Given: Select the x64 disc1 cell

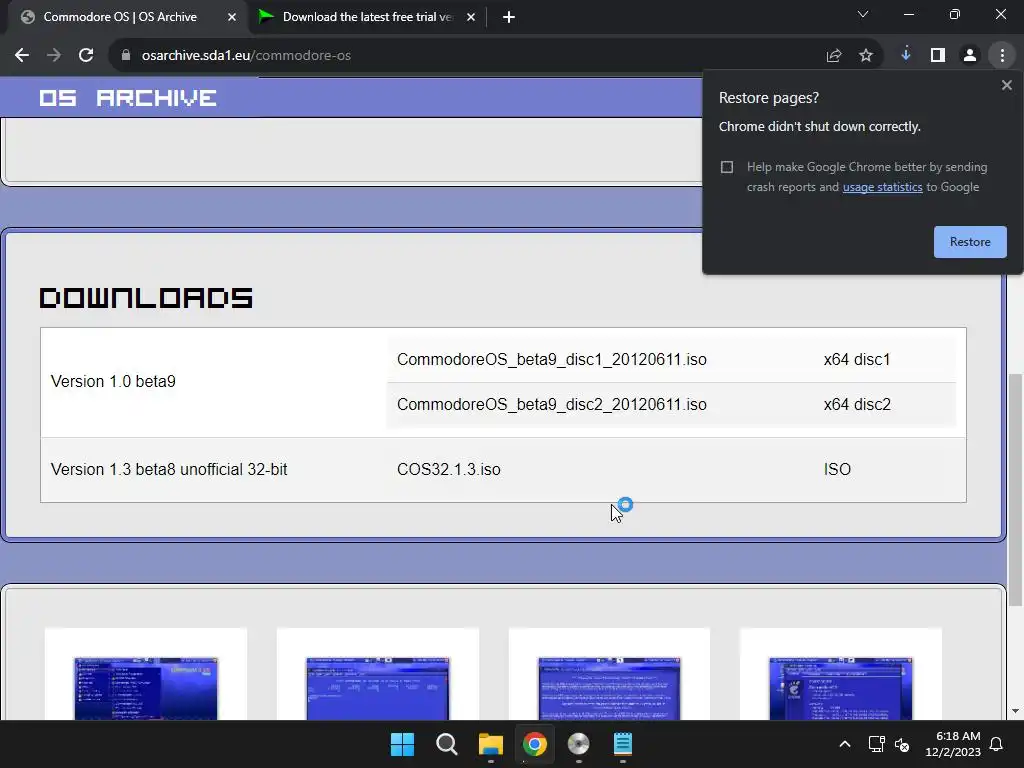Looking at the screenshot, I should (857, 360).
